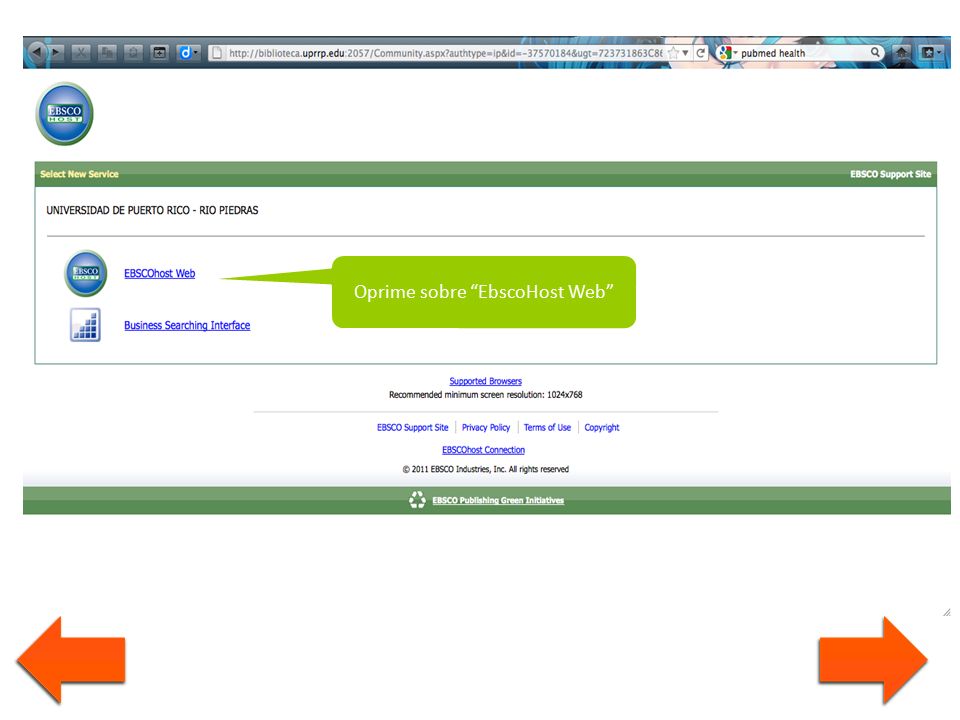Image resolution: width=960 pixels, height=720 pixels.
Task: Click the 'Recommended minimum screen resolution' text
Action: tap(486, 395)
